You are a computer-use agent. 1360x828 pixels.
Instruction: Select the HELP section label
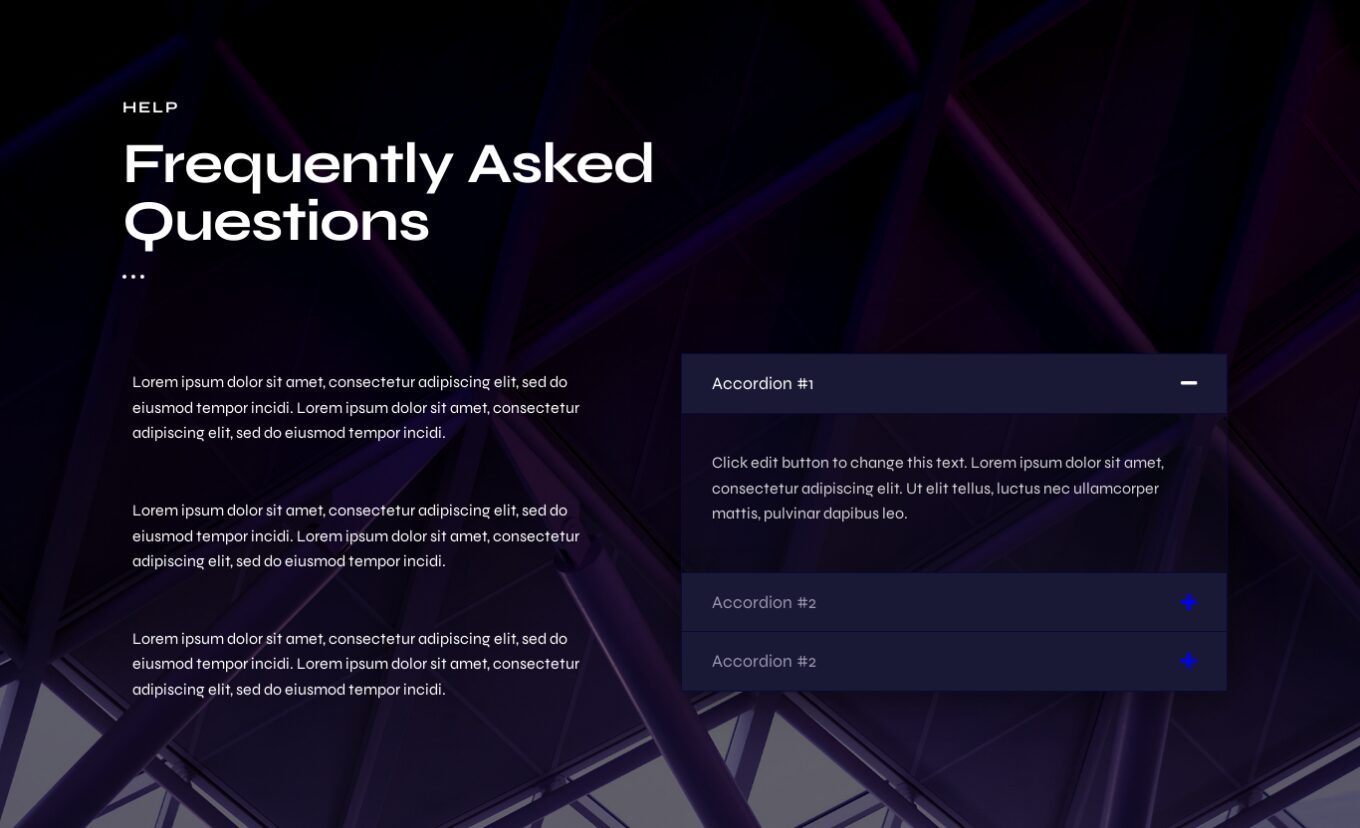[150, 107]
